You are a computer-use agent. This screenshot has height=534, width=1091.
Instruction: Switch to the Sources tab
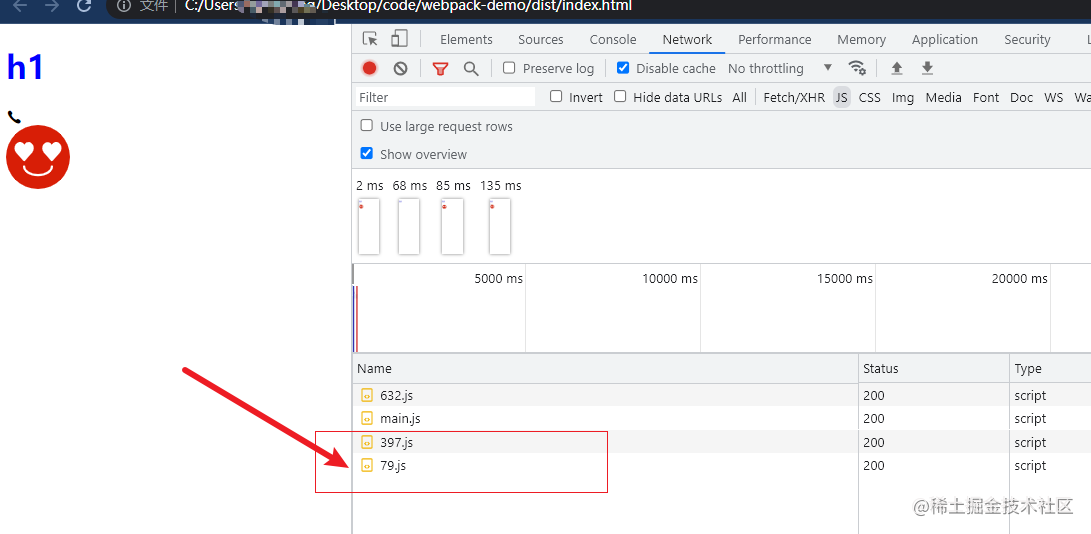(x=541, y=40)
